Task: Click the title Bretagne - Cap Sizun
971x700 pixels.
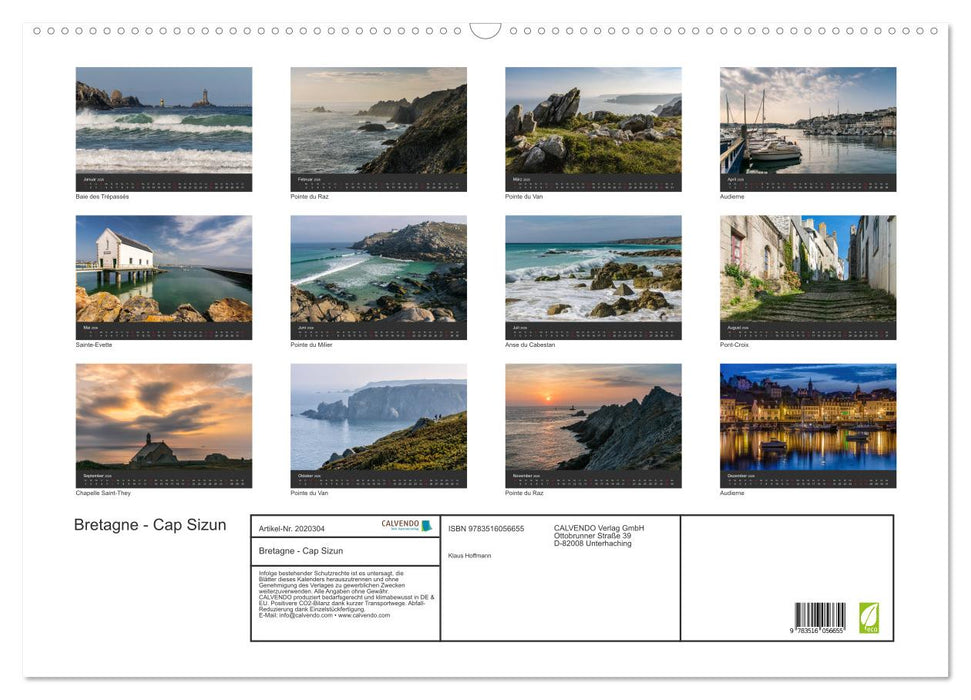Action: point(150,525)
